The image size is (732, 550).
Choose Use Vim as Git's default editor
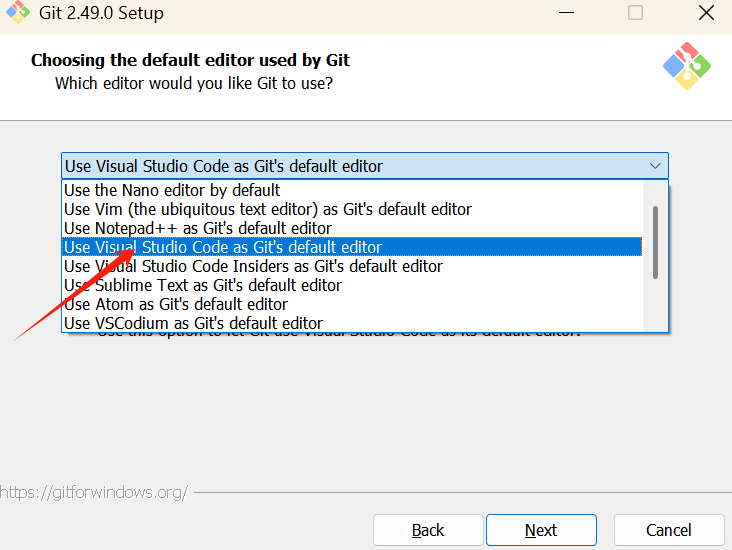point(352,209)
